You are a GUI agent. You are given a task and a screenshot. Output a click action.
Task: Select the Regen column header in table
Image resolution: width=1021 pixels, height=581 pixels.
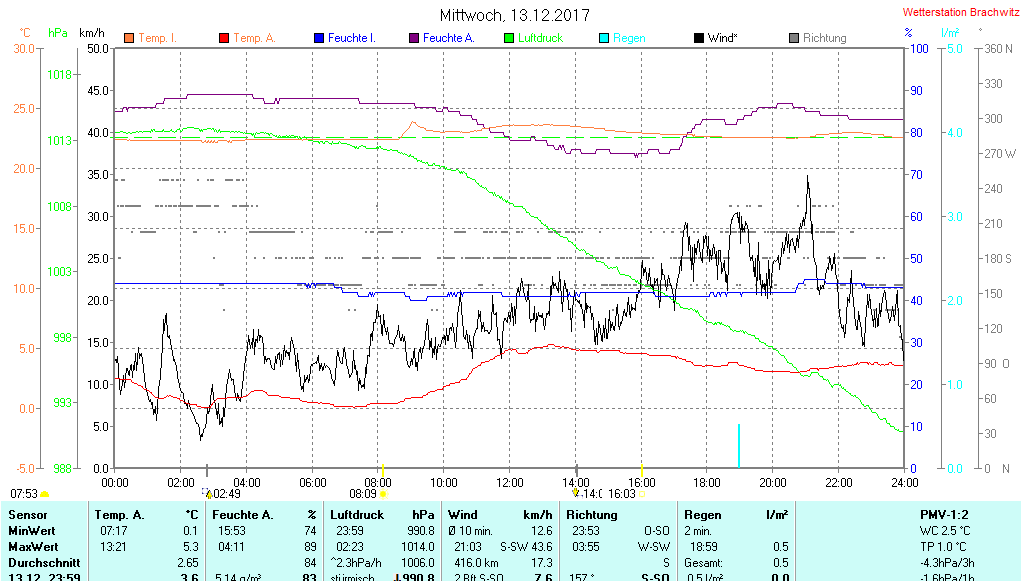(x=703, y=515)
